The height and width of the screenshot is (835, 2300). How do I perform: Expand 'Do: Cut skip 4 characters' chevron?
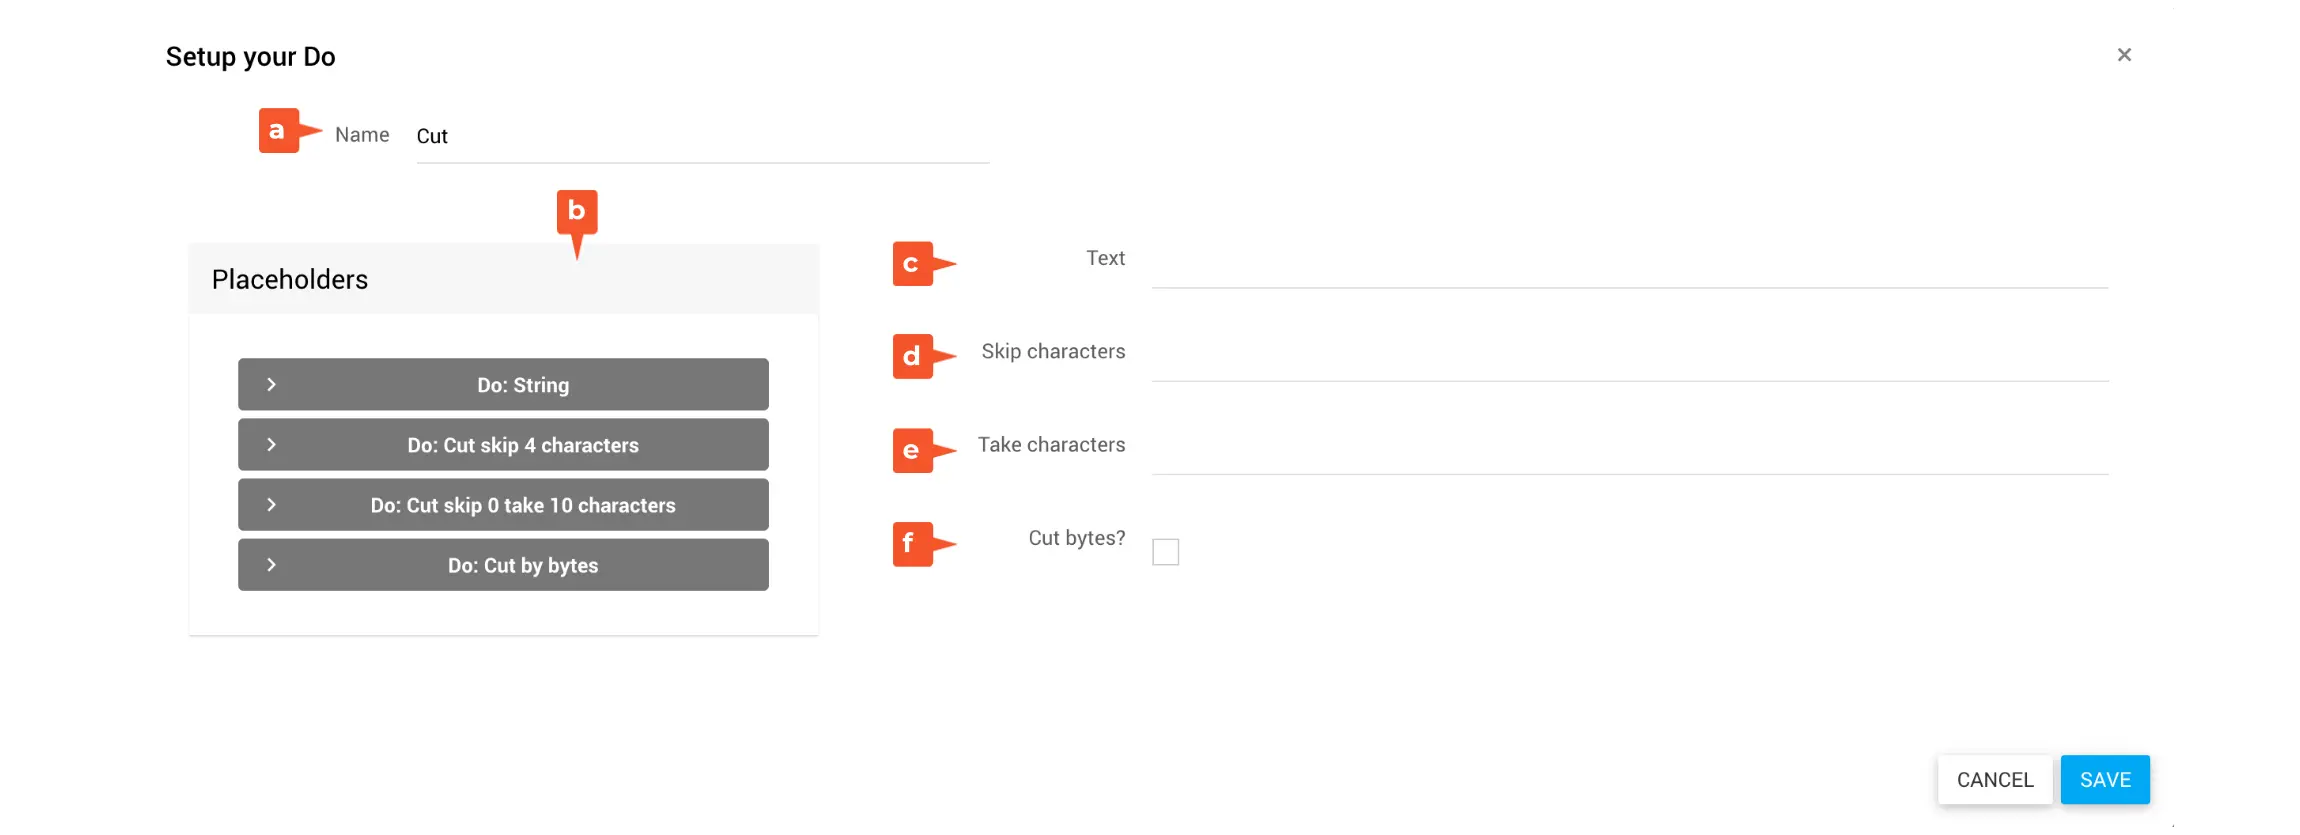271,445
